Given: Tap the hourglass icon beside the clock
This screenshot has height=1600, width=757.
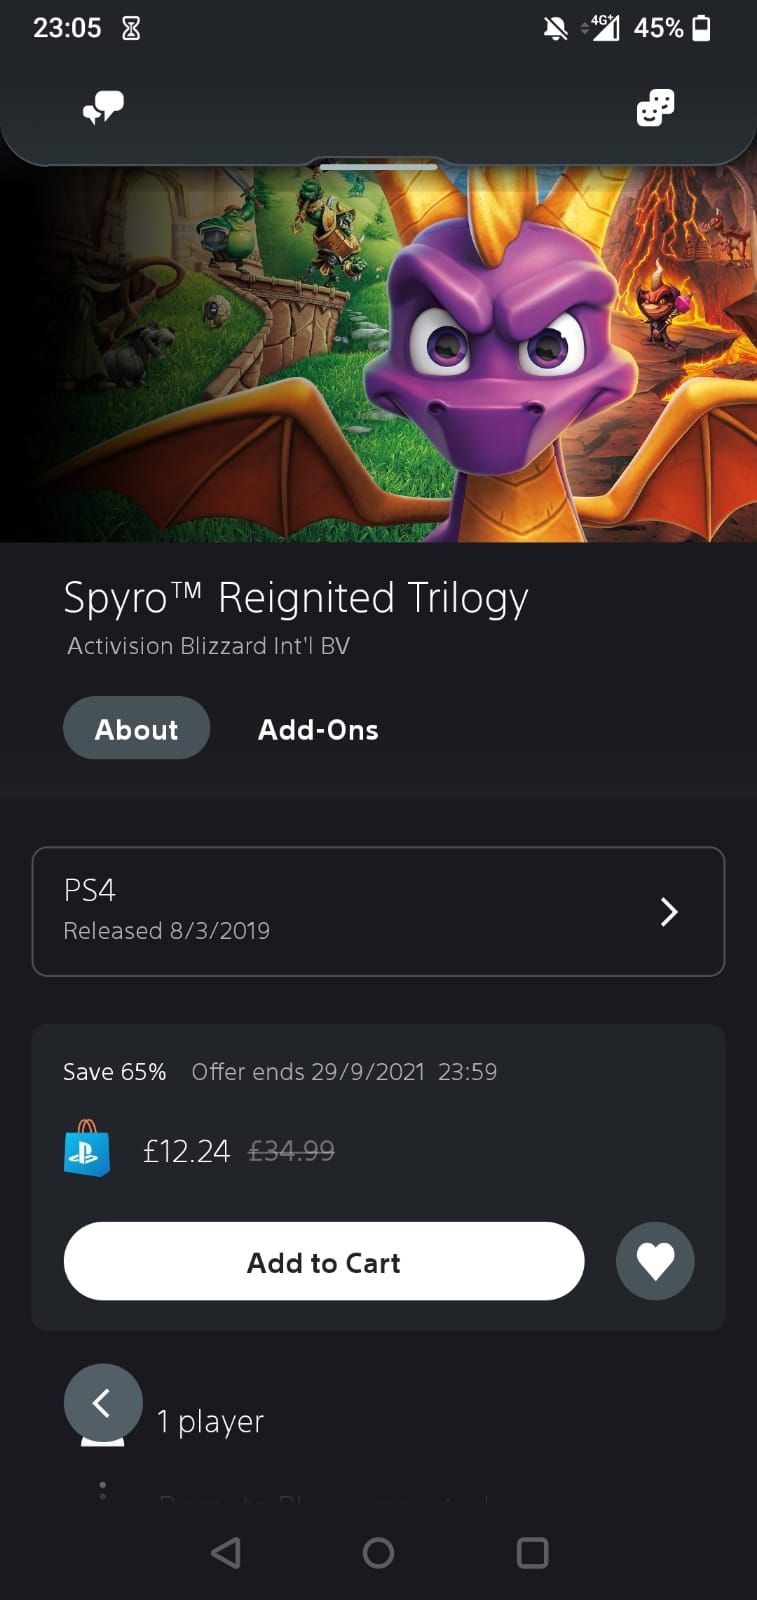Looking at the screenshot, I should [x=129, y=27].
